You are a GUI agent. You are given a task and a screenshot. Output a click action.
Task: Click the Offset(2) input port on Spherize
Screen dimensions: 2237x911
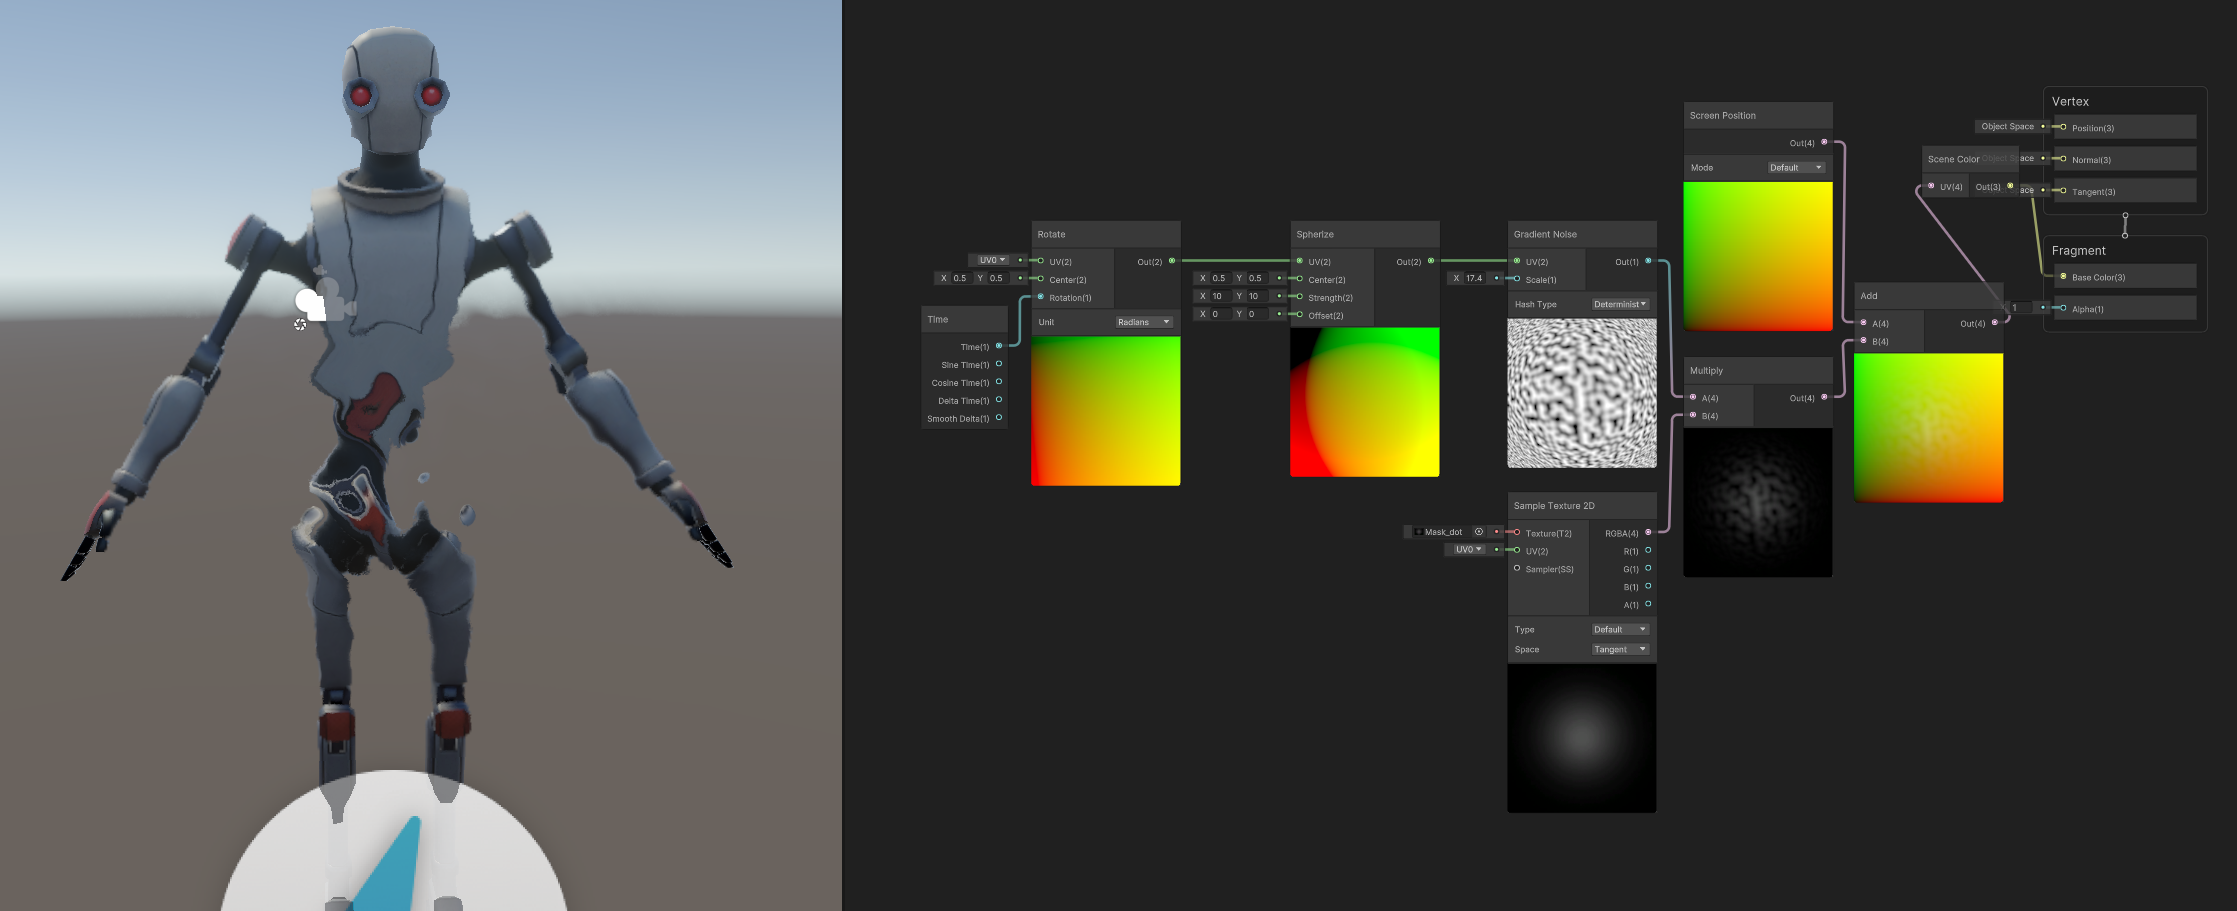1300,315
